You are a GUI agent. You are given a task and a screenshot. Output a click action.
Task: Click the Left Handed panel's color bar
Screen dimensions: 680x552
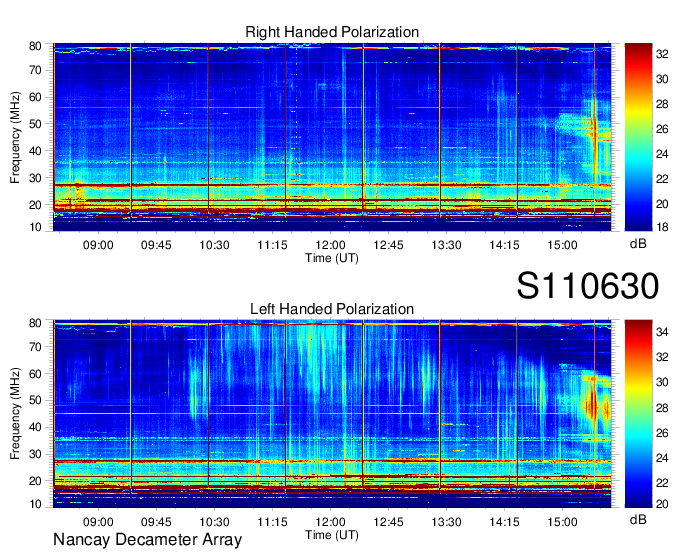pyautogui.click(x=638, y=414)
